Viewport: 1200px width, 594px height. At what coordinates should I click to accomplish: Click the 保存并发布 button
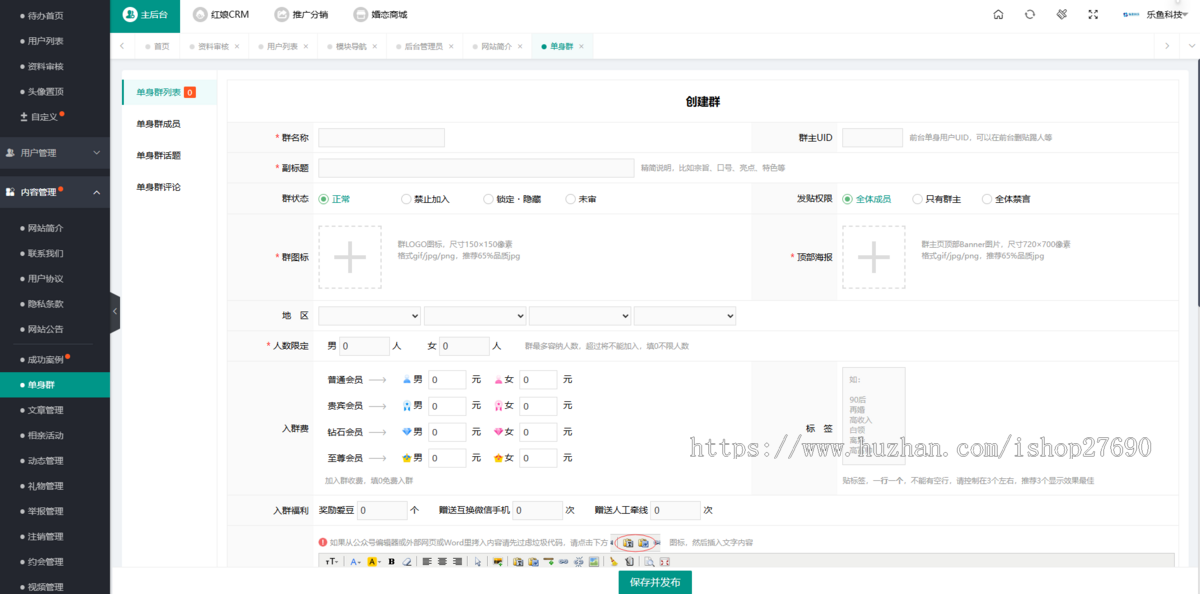click(x=655, y=582)
